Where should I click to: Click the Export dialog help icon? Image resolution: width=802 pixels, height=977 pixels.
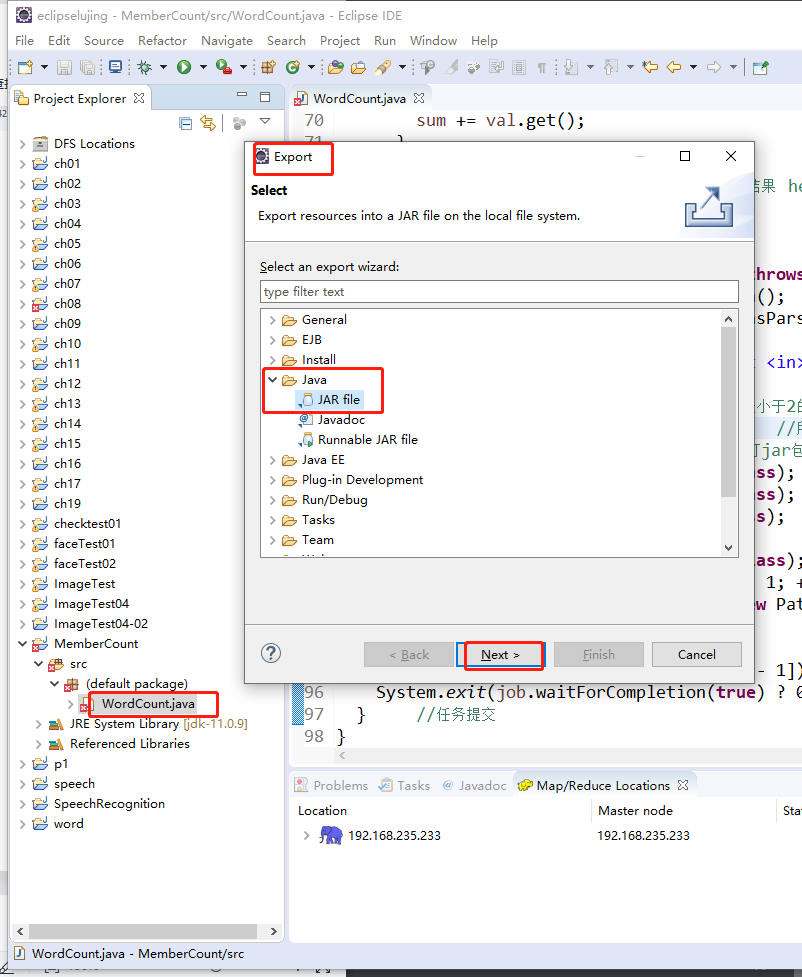(x=271, y=653)
